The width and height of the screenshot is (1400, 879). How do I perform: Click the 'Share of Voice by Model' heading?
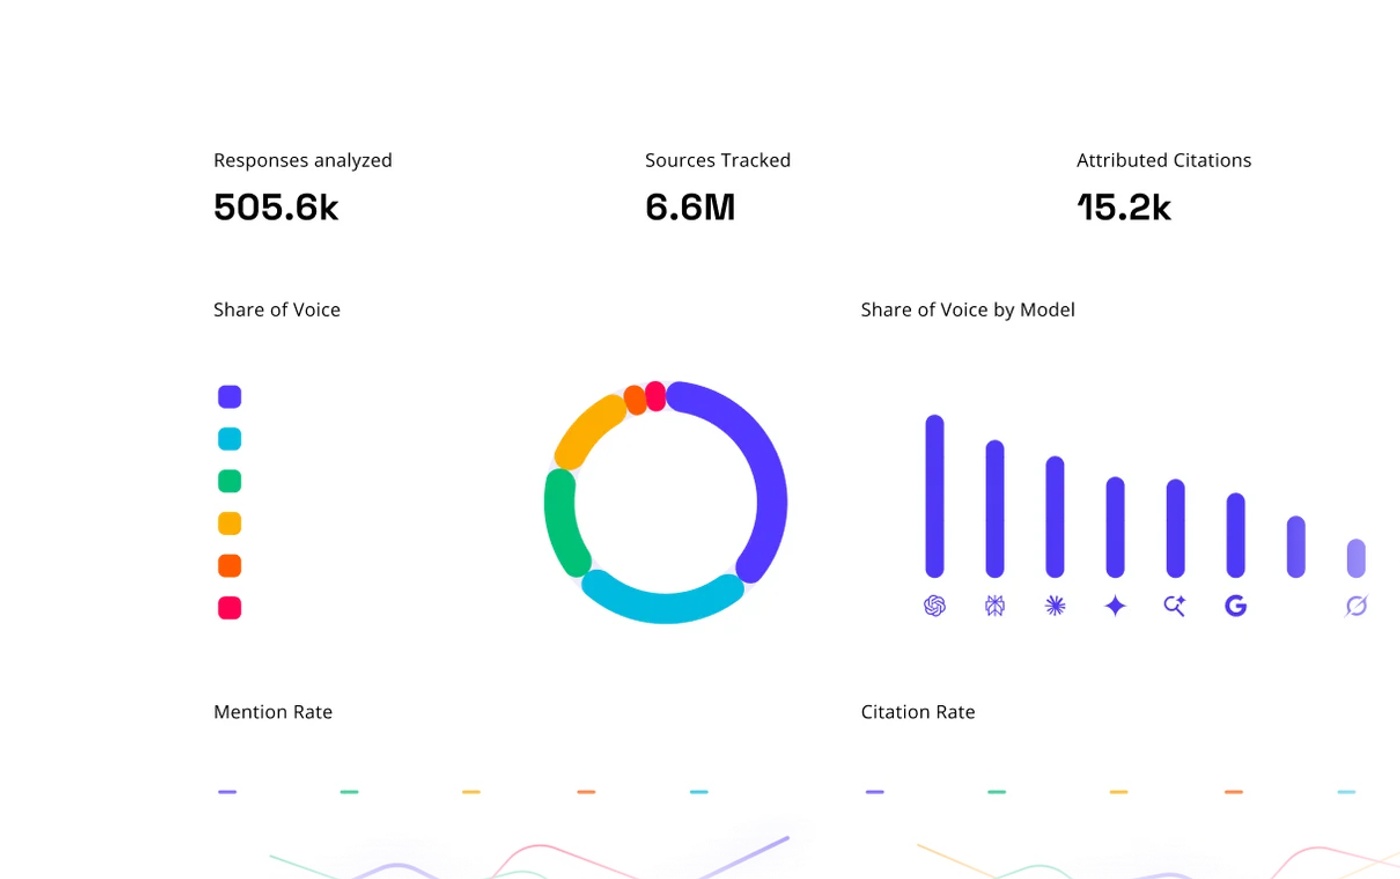pyautogui.click(x=968, y=311)
